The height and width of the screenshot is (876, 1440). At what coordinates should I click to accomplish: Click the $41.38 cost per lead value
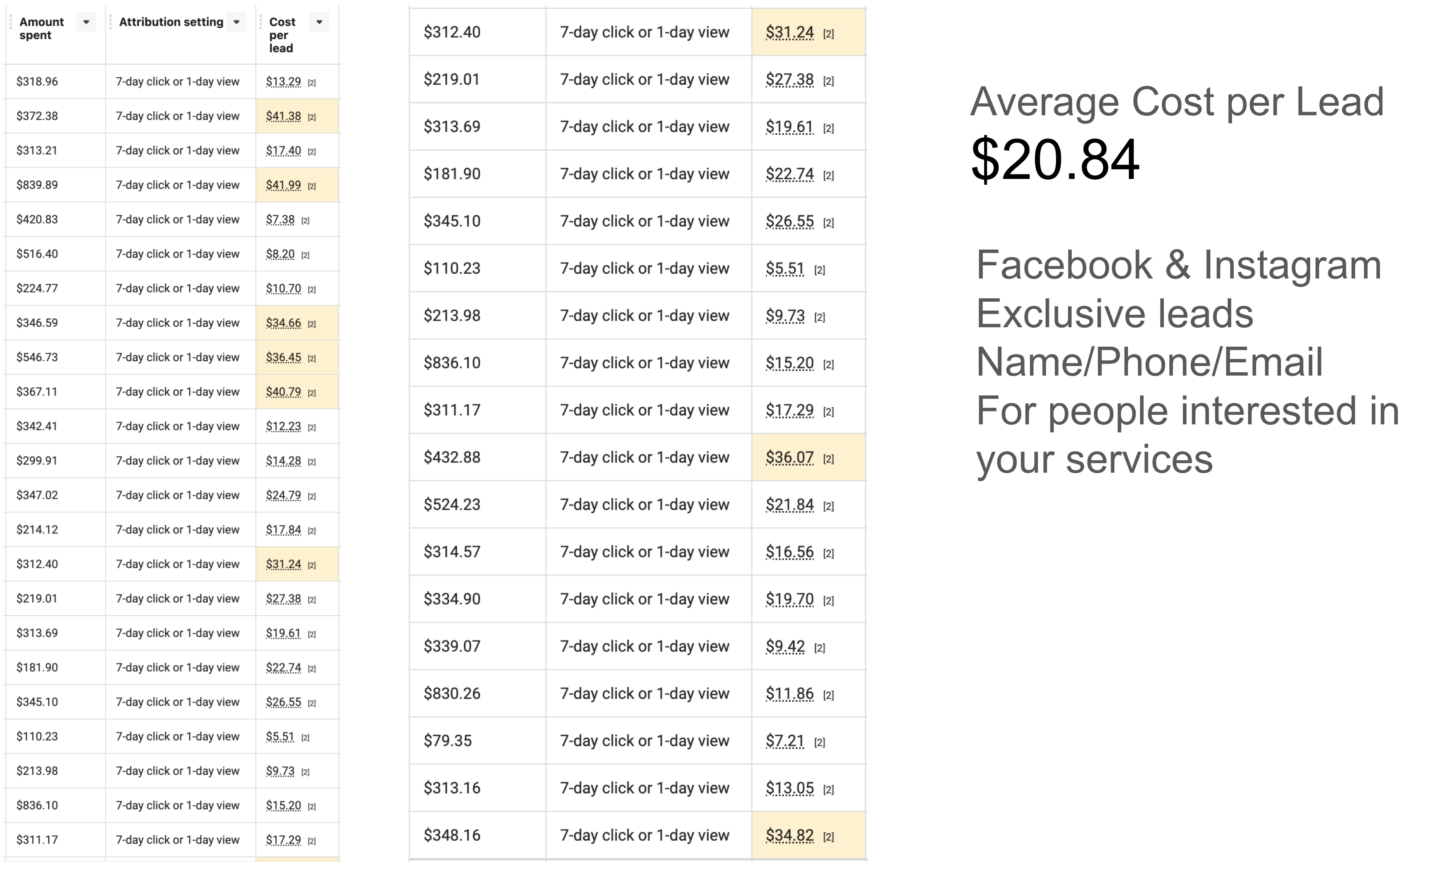tap(283, 116)
